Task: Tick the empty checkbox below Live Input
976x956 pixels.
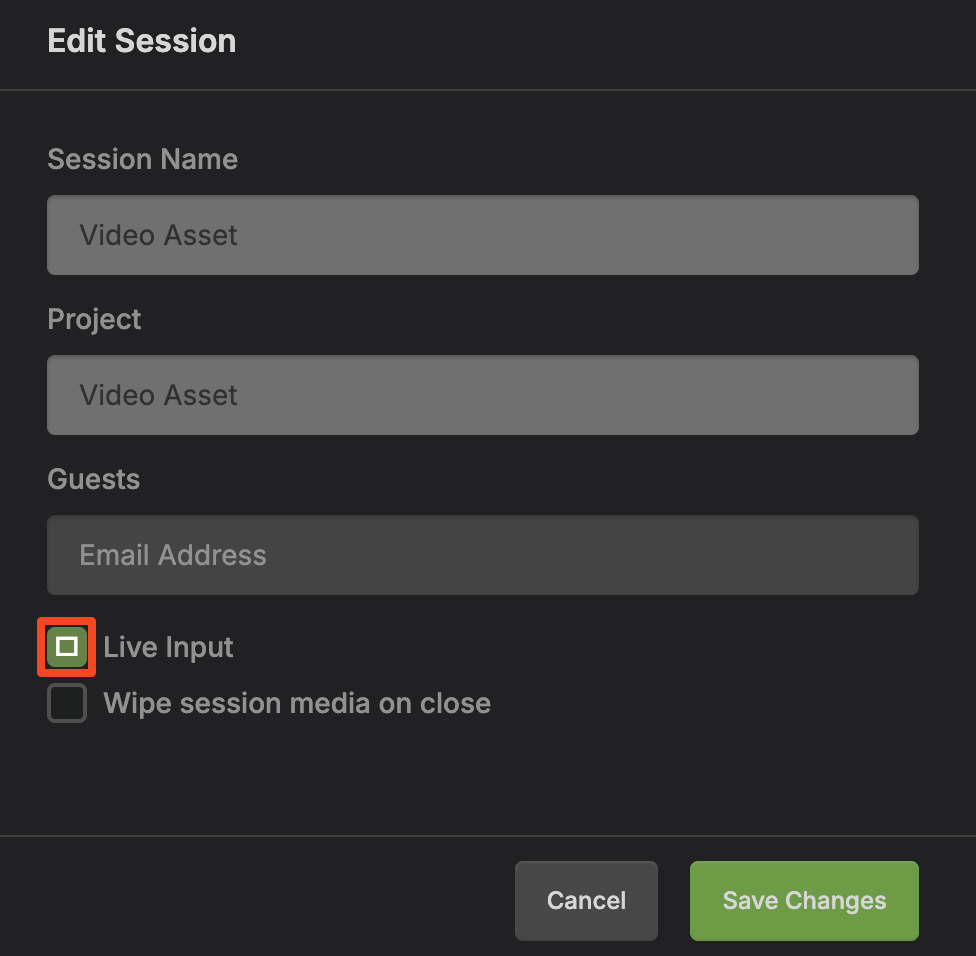Action: pos(67,703)
